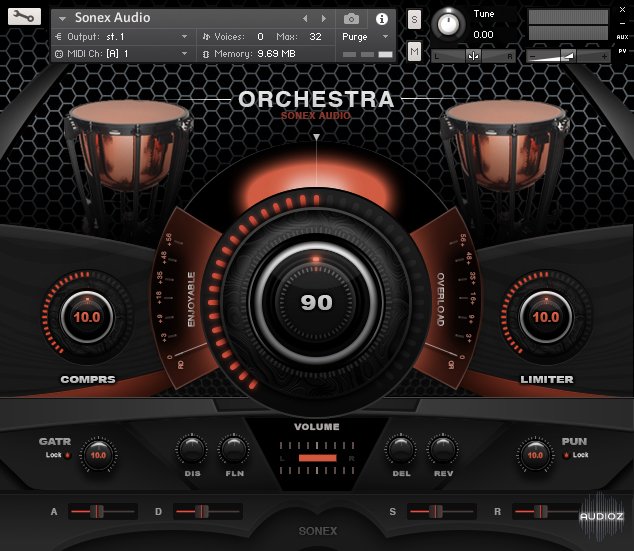
Task: Click the memory chip icon
Action: [x=206, y=54]
